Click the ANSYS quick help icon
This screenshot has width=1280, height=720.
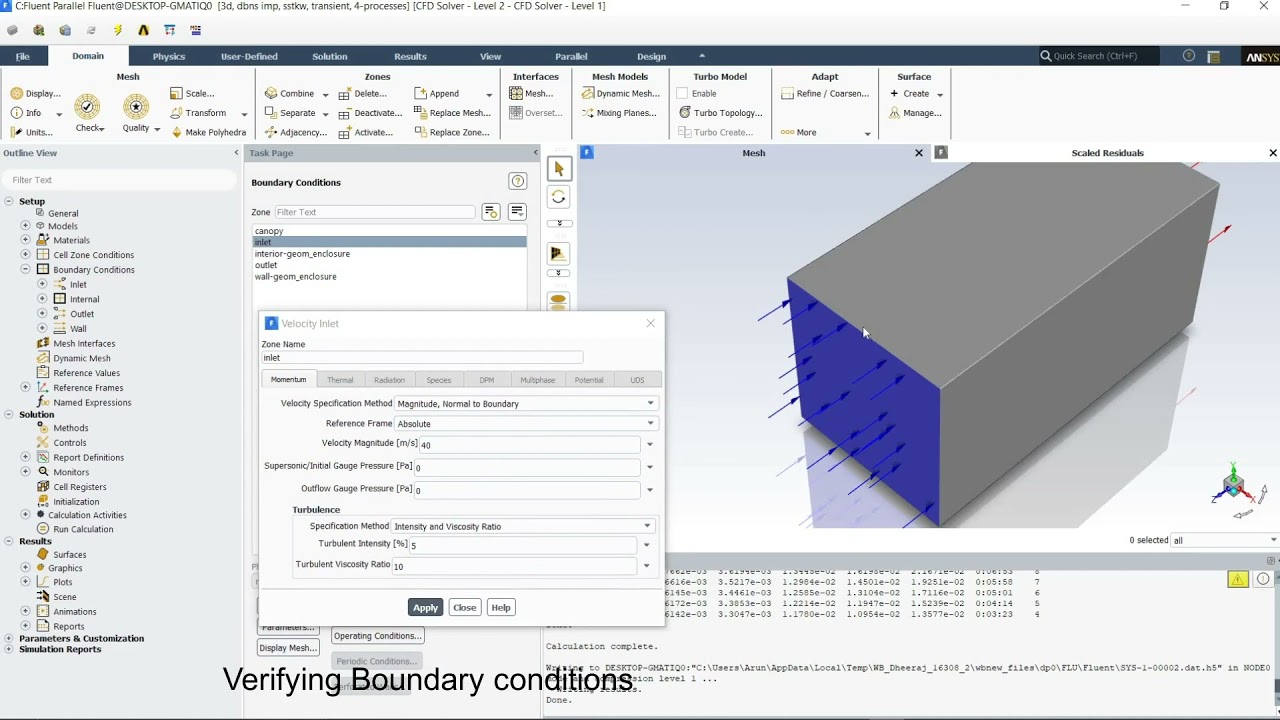coord(1189,56)
